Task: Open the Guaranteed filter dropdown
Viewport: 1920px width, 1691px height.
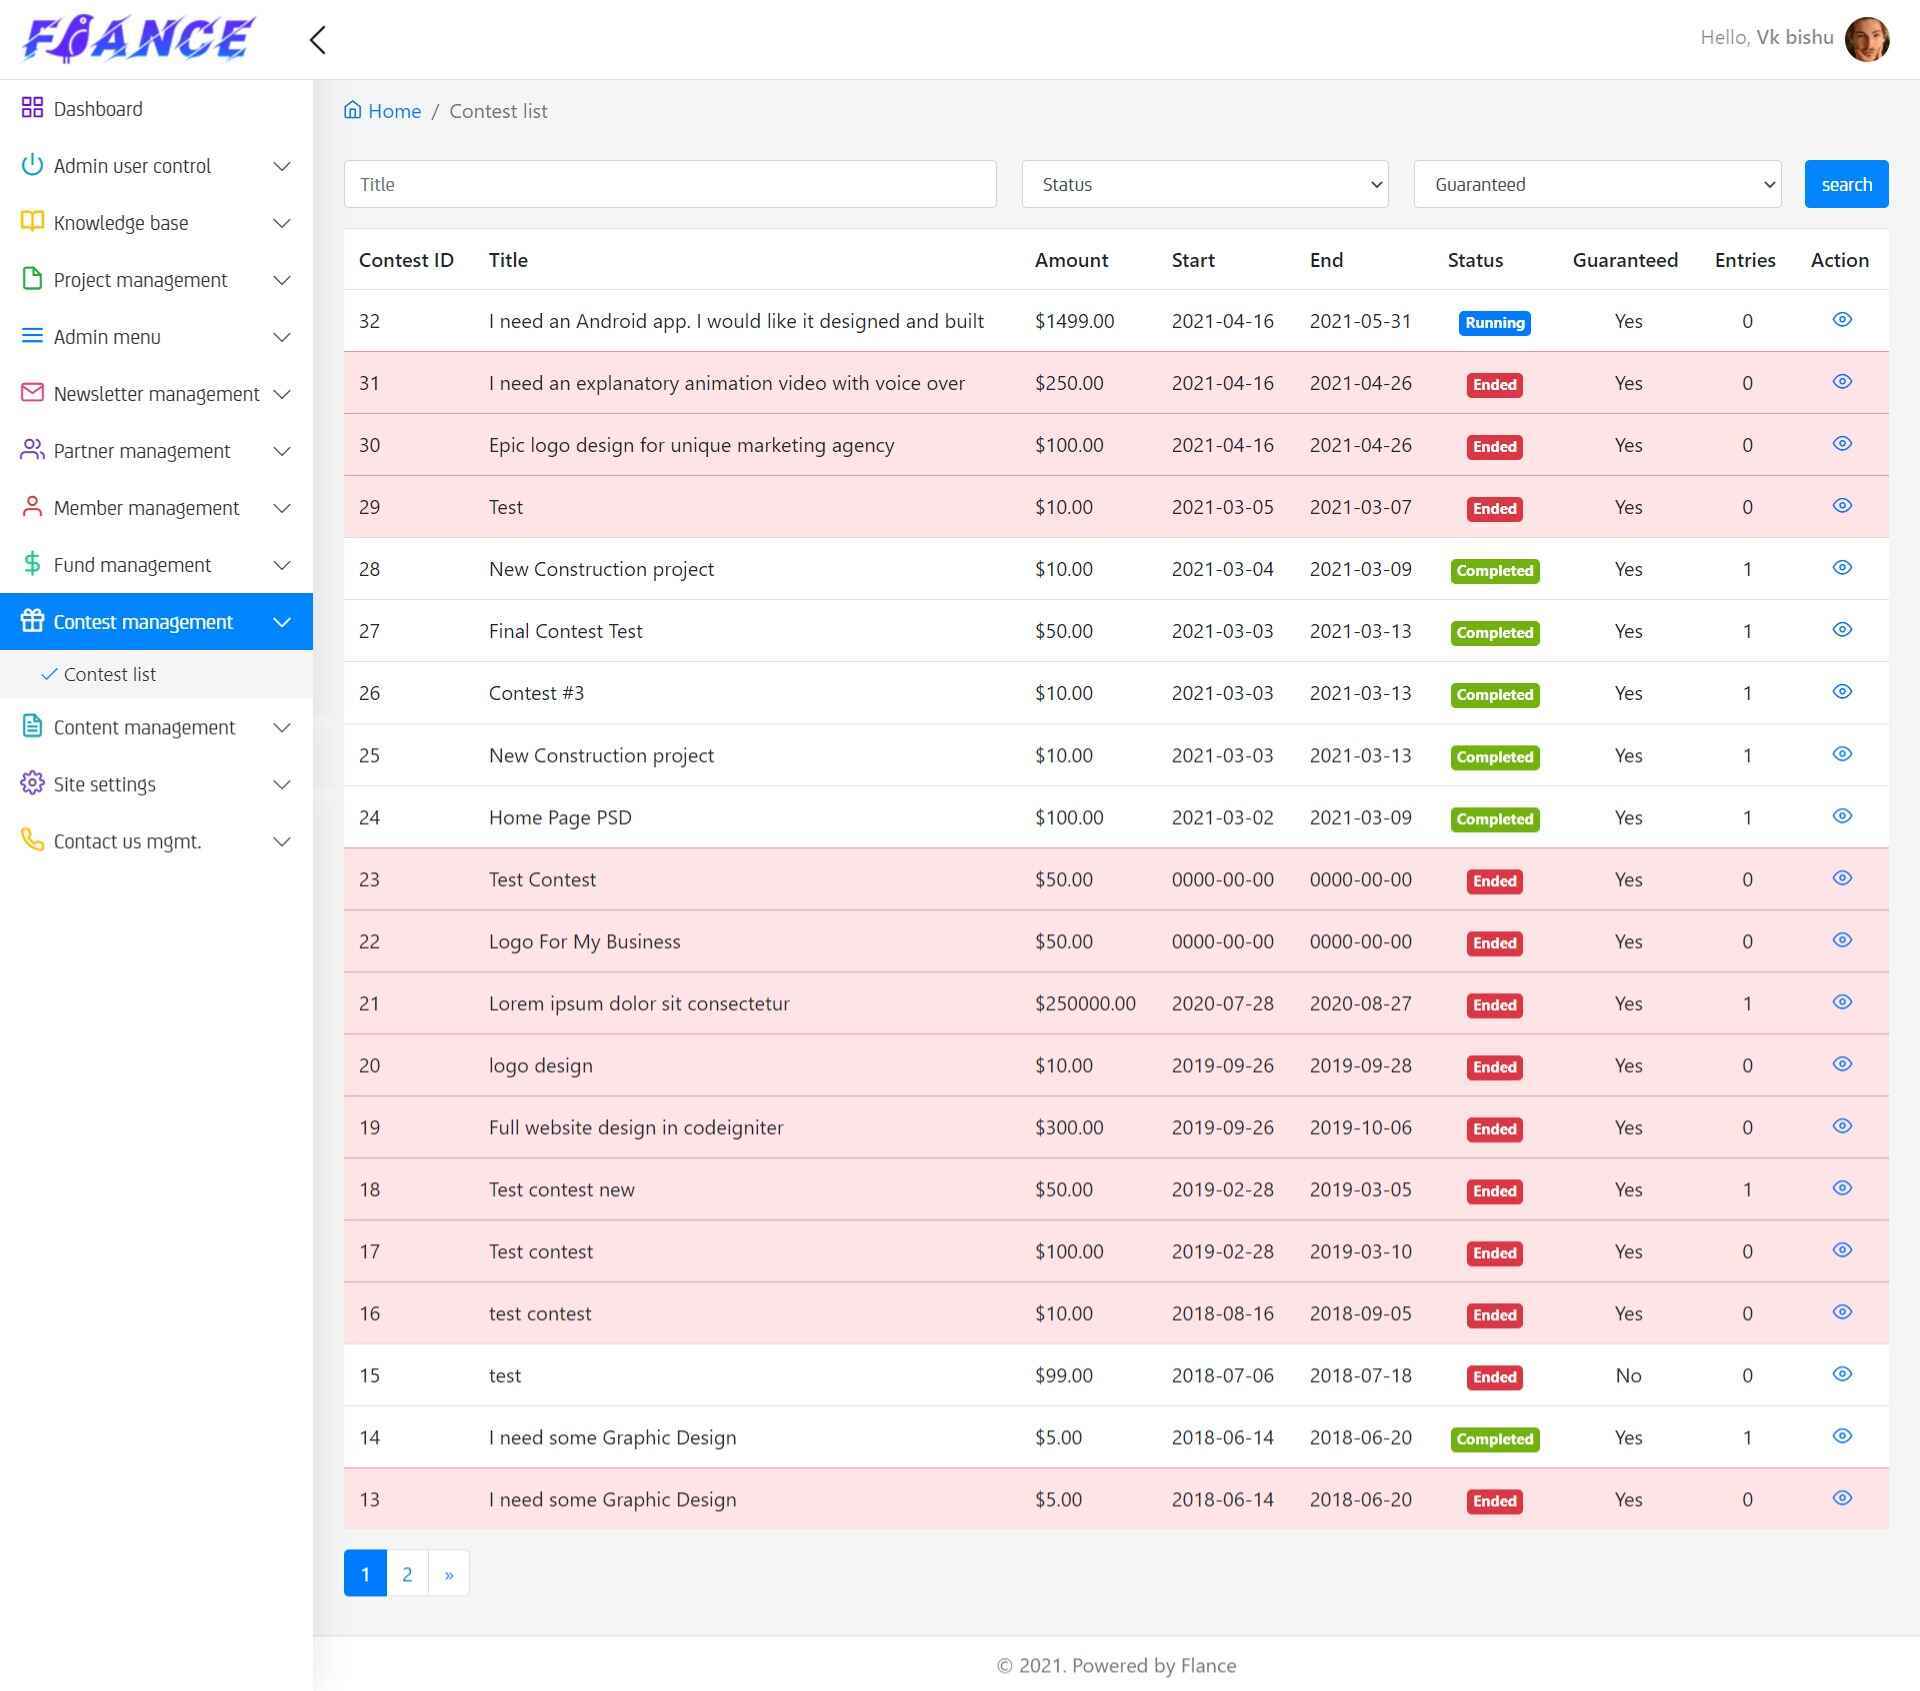Action: pos(1596,184)
